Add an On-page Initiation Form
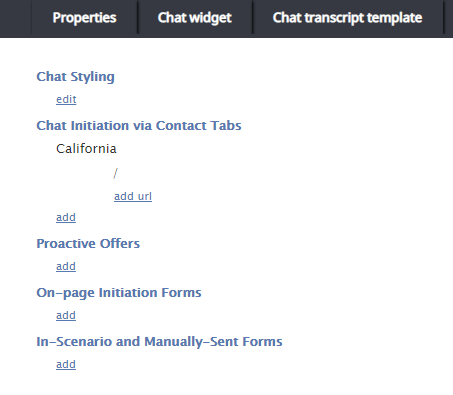 (66, 315)
